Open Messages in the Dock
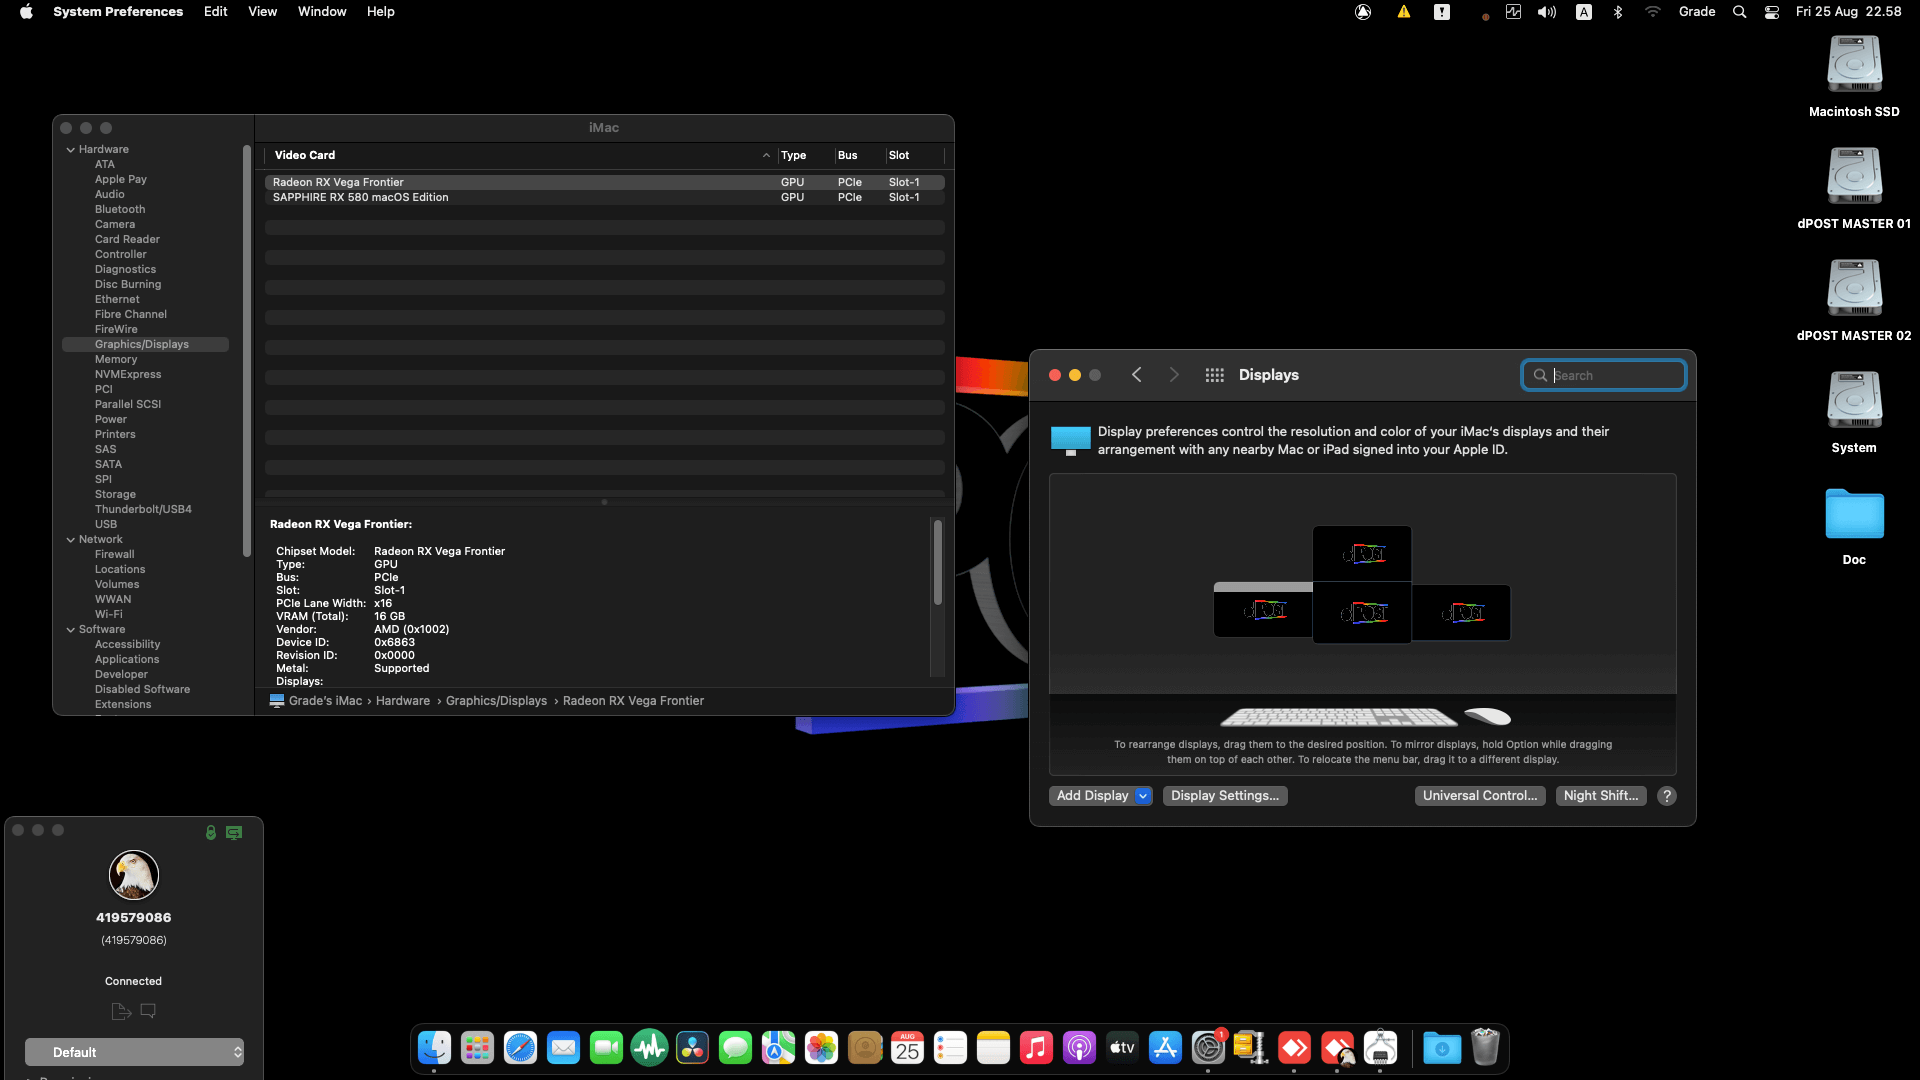This screenshot has height=1080, width=1920. [735, 1047]
